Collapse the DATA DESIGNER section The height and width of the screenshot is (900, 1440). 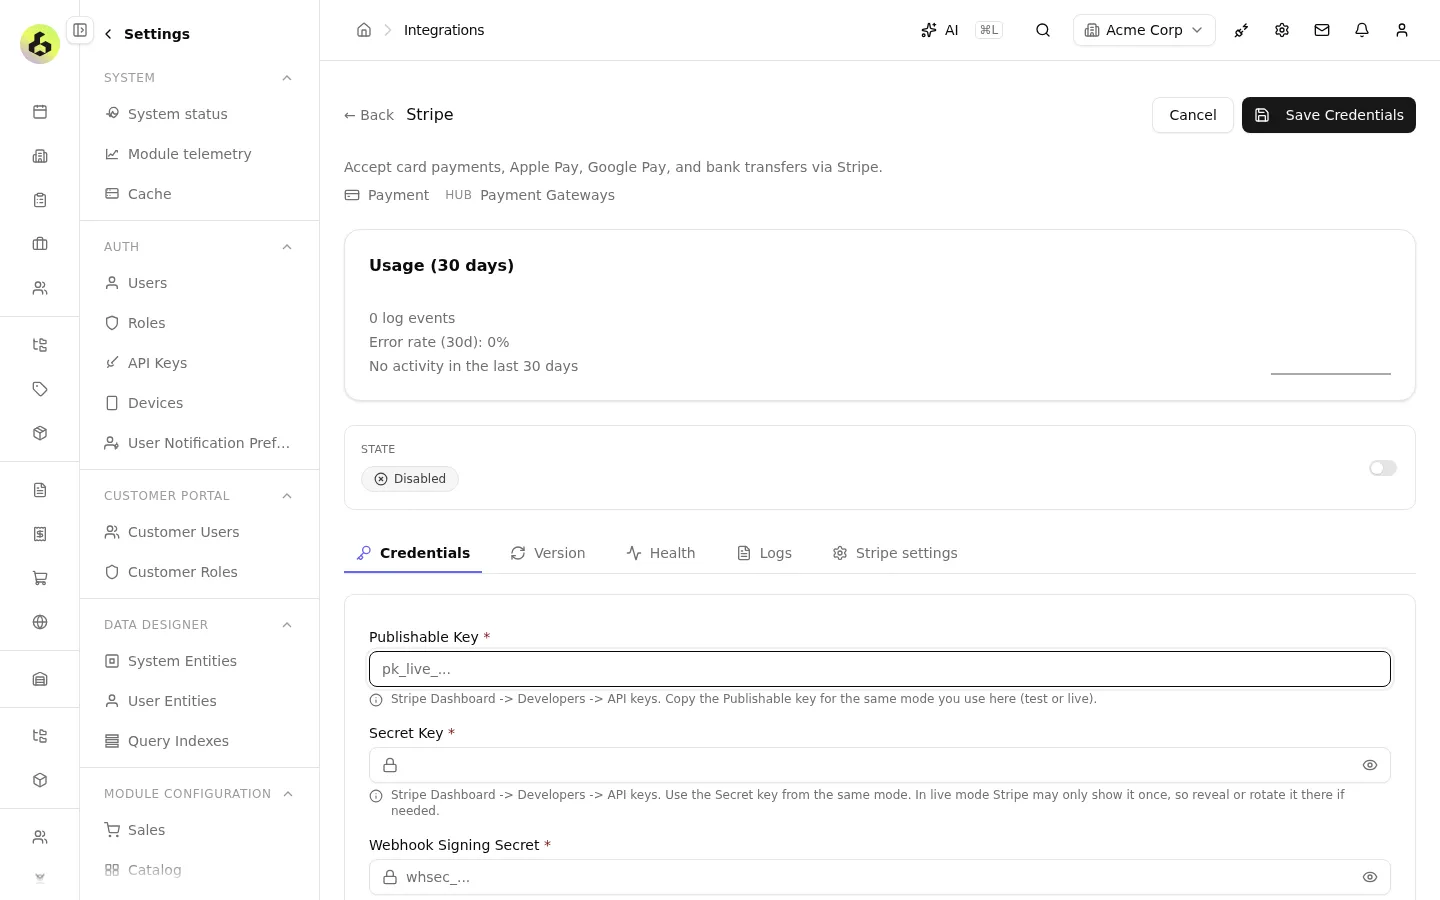point(287,625)
